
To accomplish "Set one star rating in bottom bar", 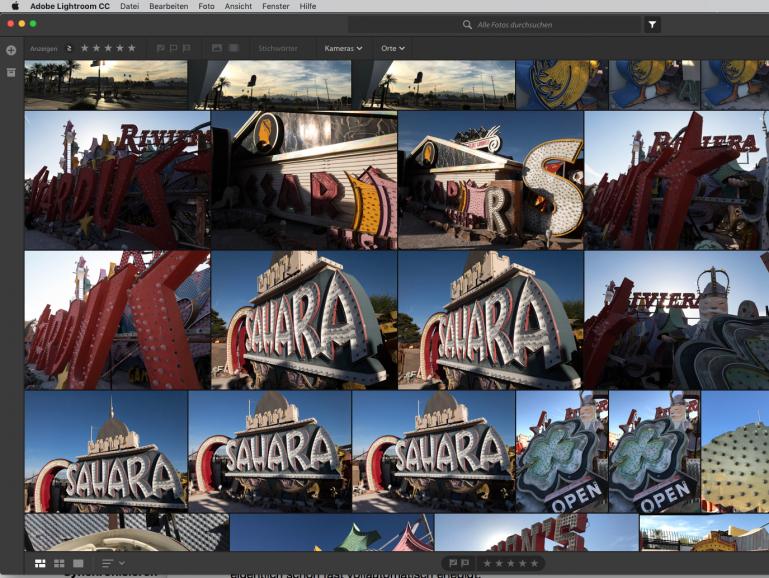I will click(487, 563).
